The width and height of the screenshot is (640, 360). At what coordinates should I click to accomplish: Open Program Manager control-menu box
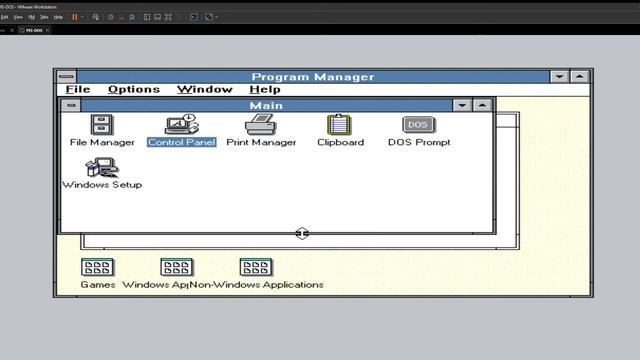click(x=67, y=76)
